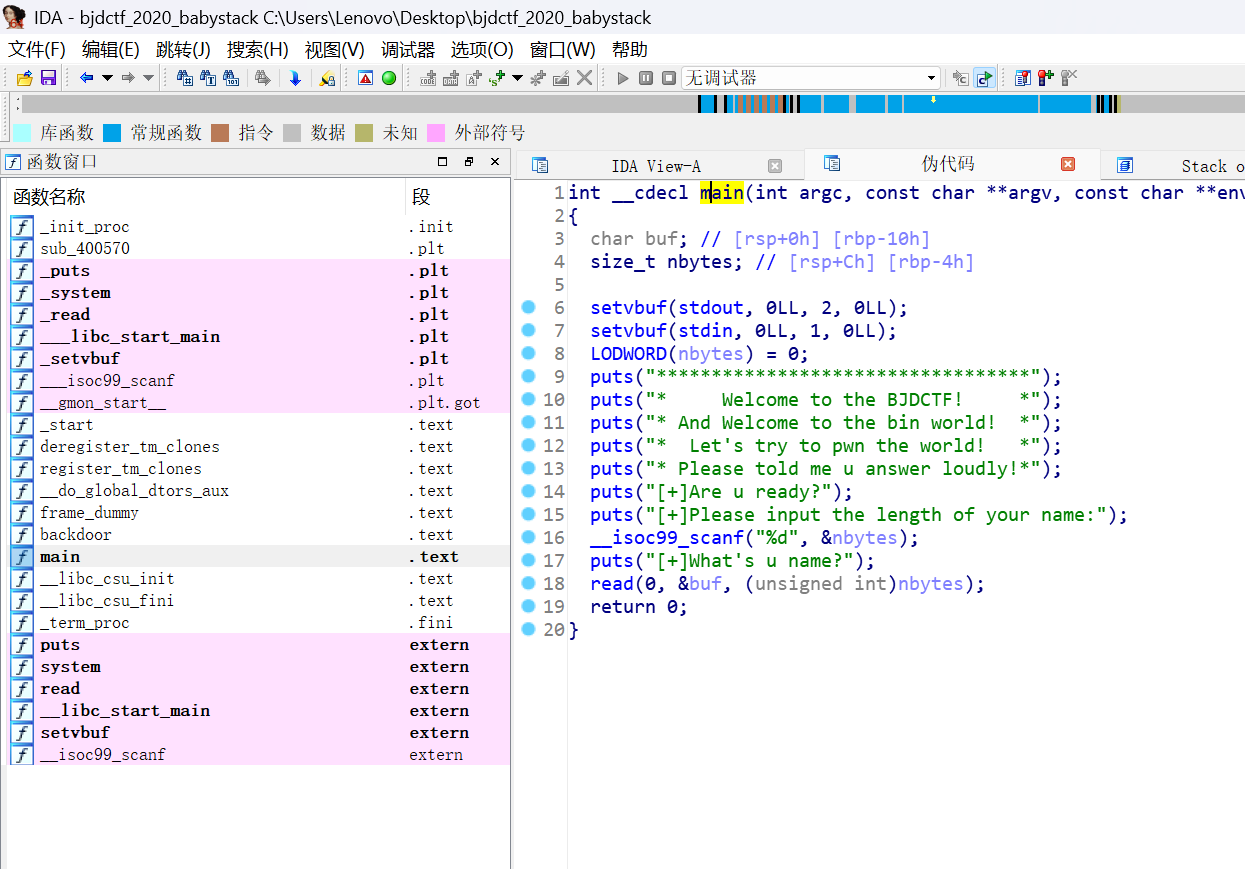Toggle breakpoint dot on line 16
1245x869 pixels.
pyautogui.click(x=529, y=537)
